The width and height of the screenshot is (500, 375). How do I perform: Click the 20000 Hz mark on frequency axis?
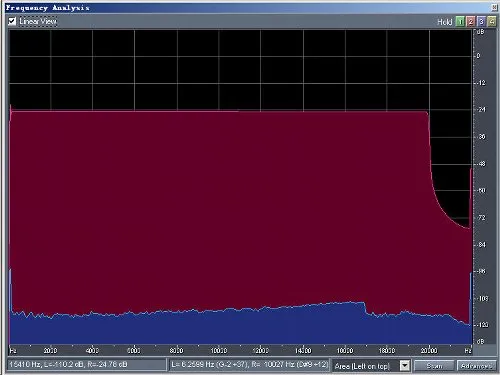click(x=429, y=350)
